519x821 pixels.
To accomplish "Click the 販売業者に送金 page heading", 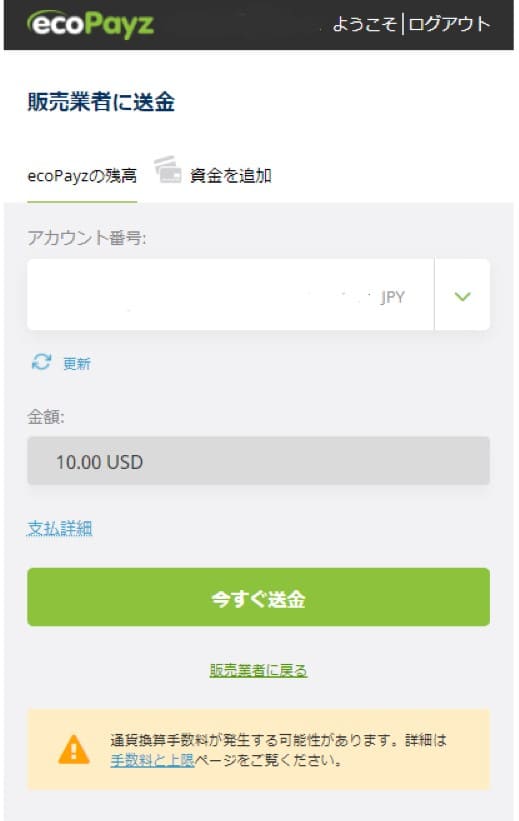I will coord(101,102).
